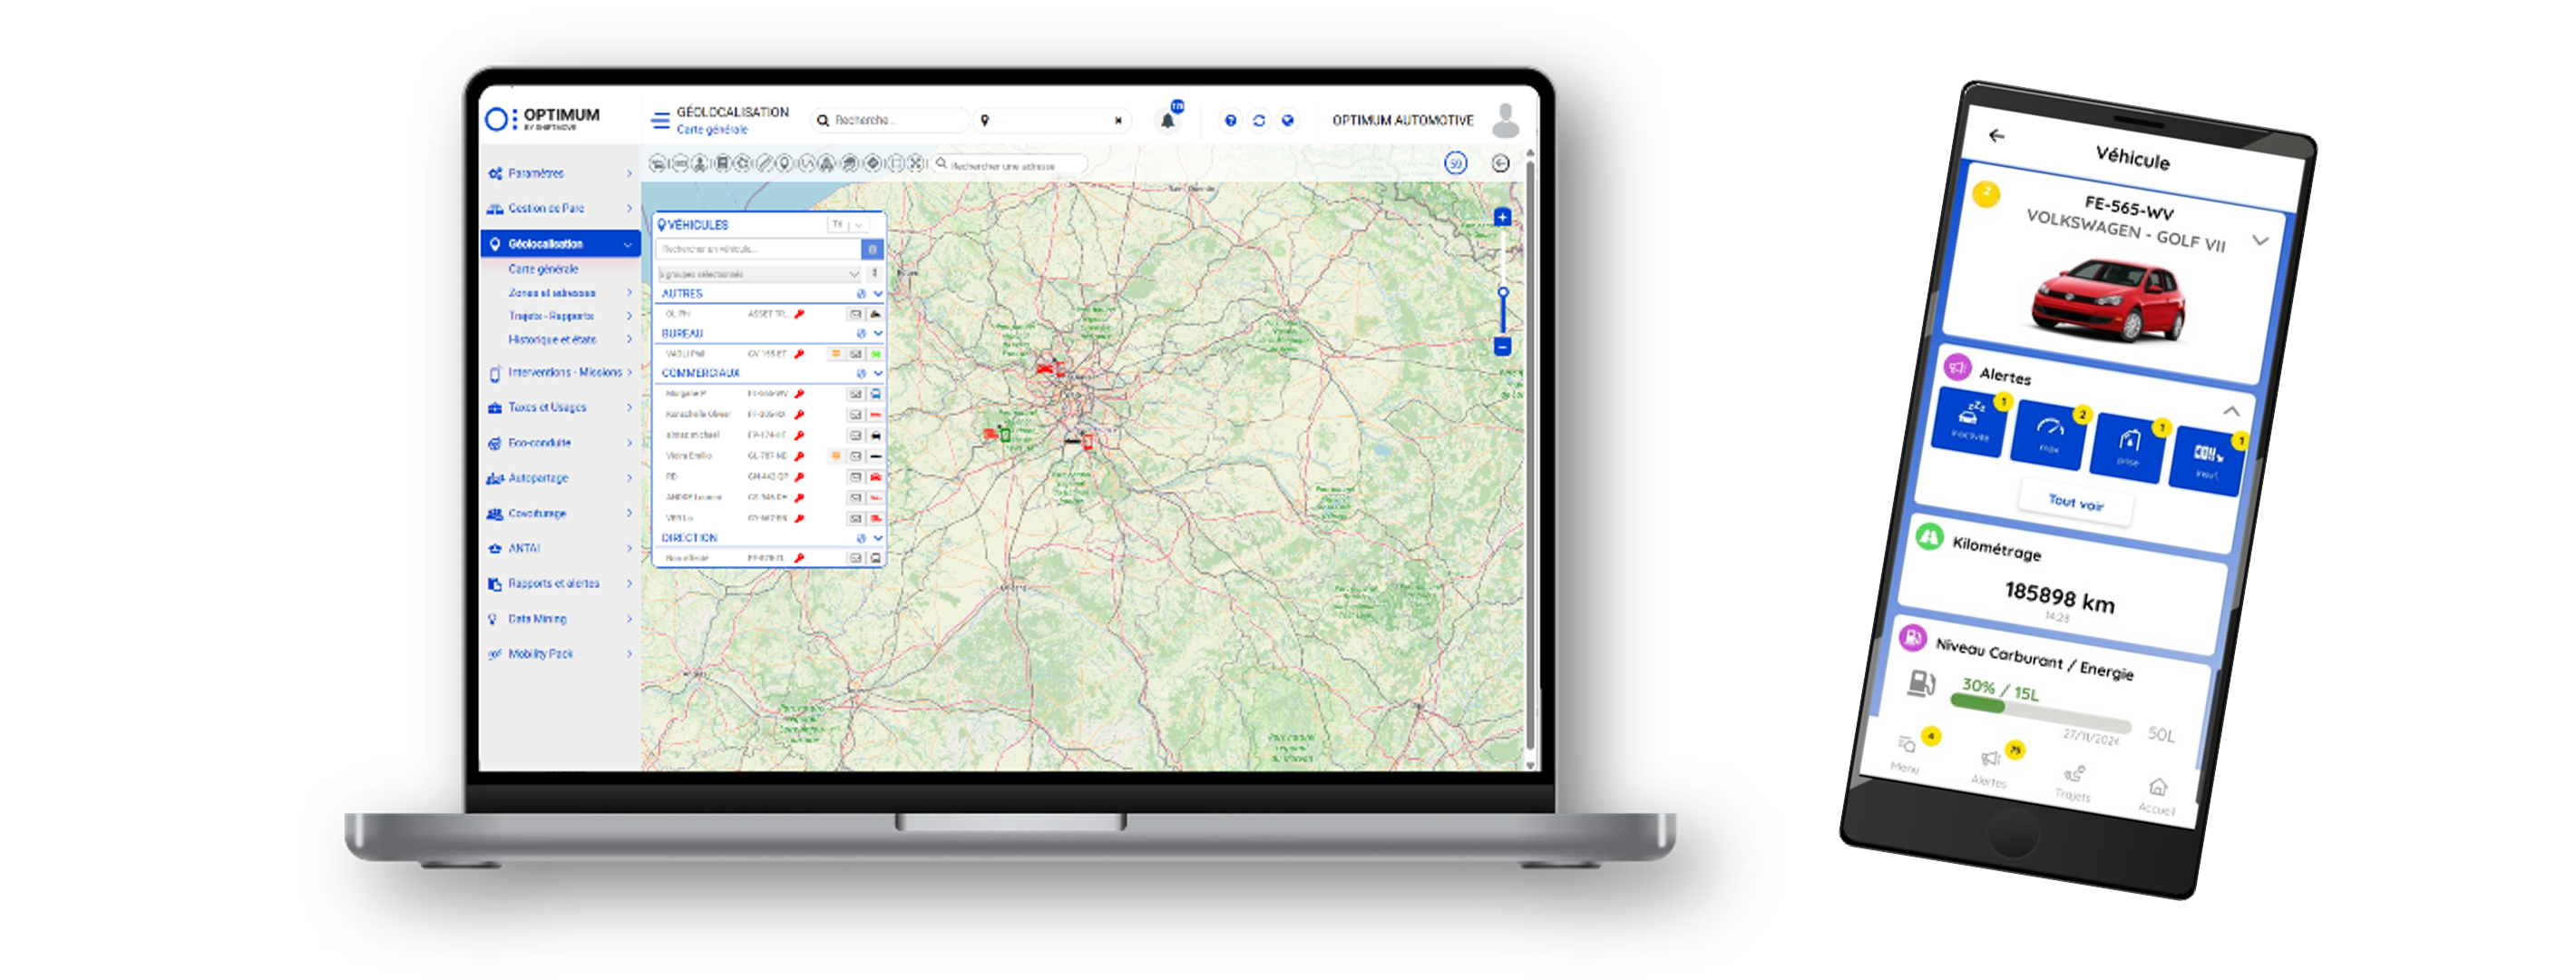The height and width of the screenshot is (980, 2576).
Task: Collapse the AUTRES vehicle group
Action: (878, 294)
